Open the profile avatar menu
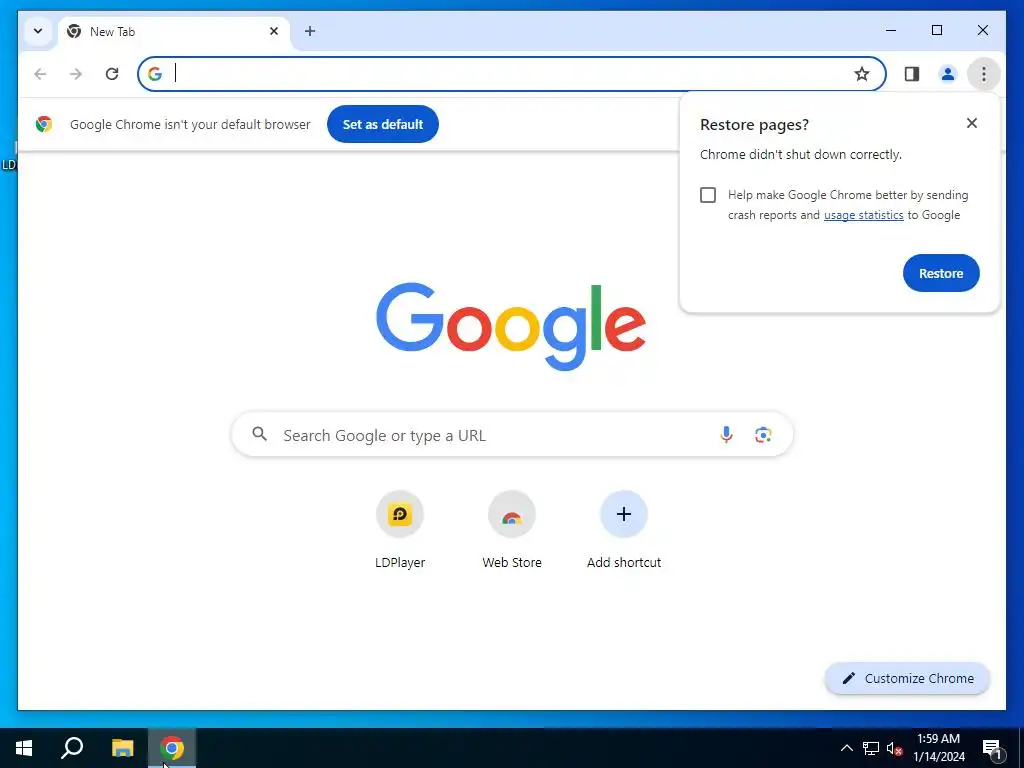Viewport: 1024px width, 768px height. point(948,74)
